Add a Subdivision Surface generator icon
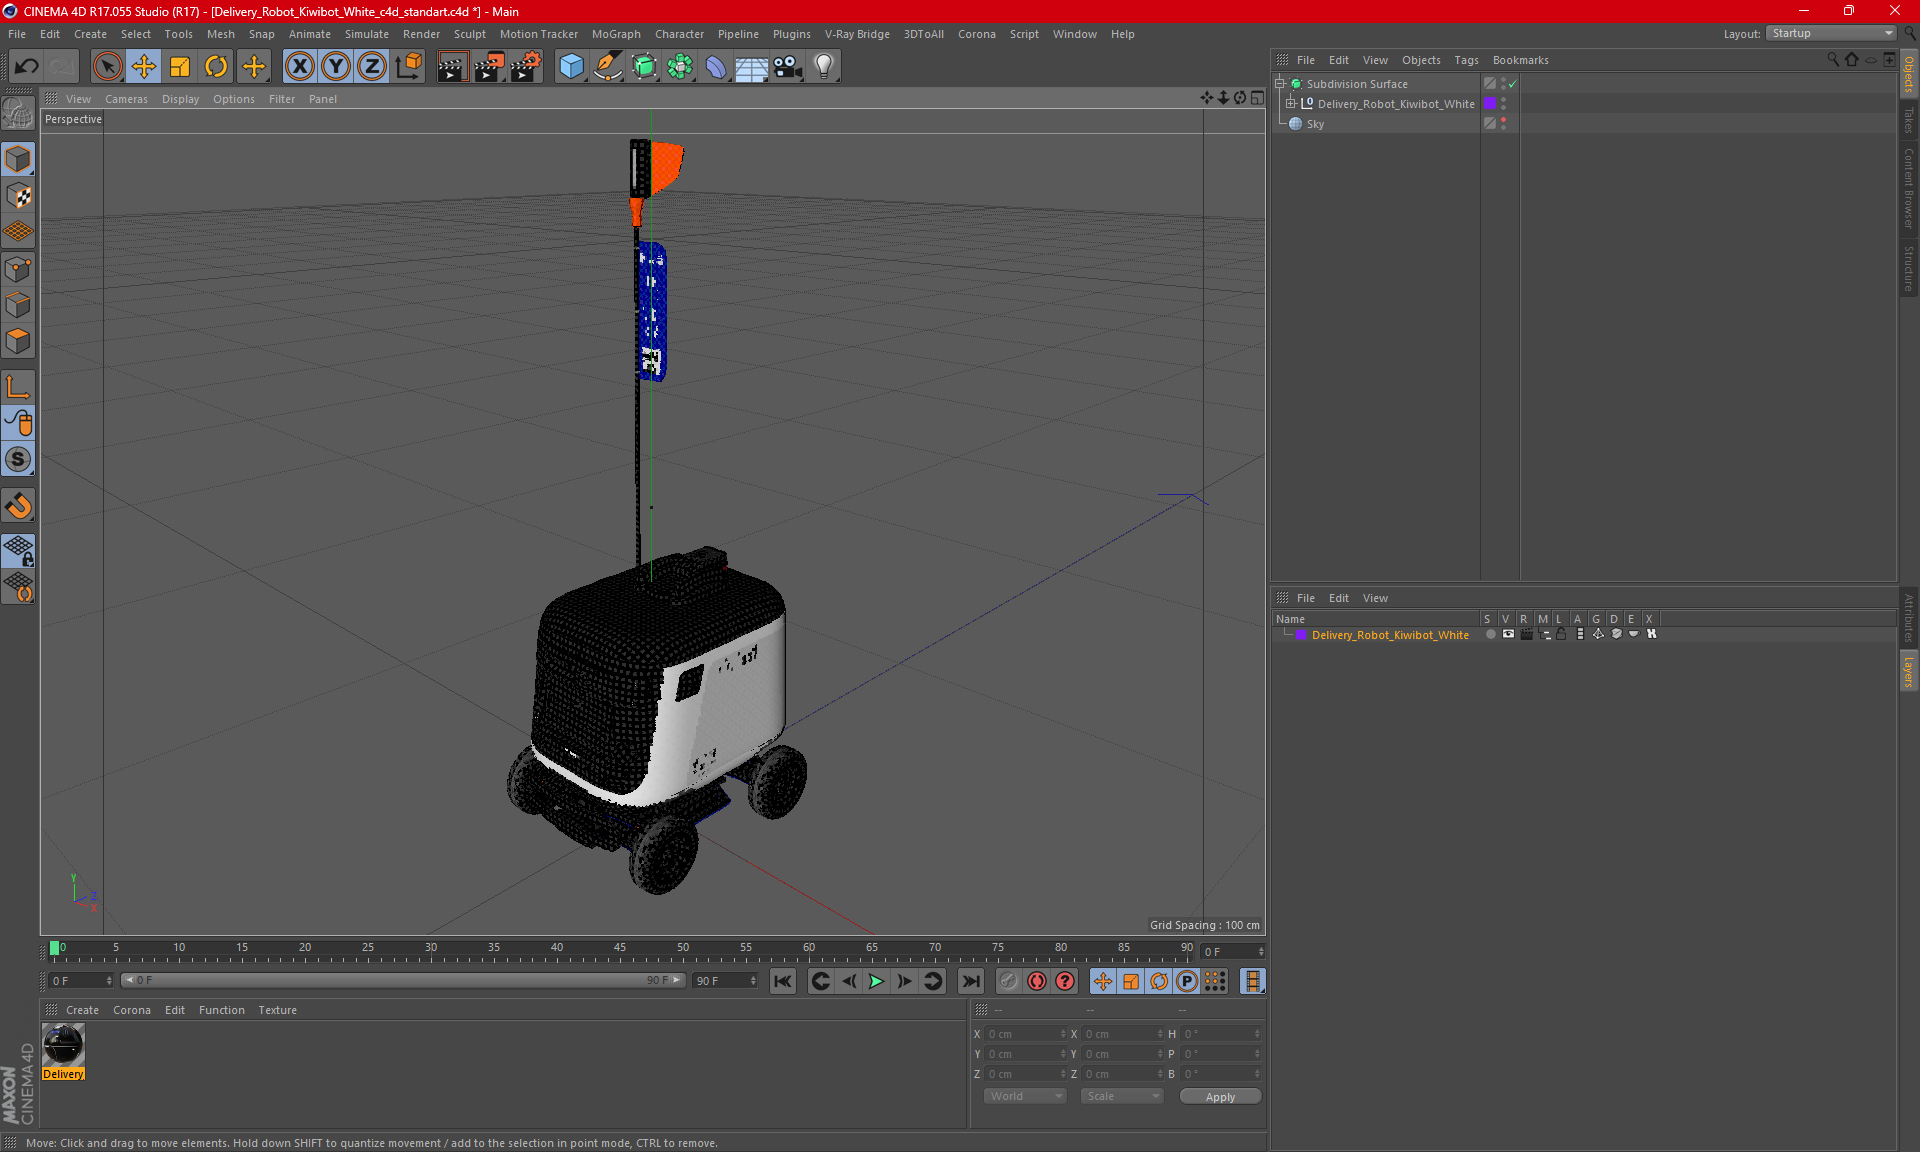The image size is (1920, 1152). click(x=644, y=67)
